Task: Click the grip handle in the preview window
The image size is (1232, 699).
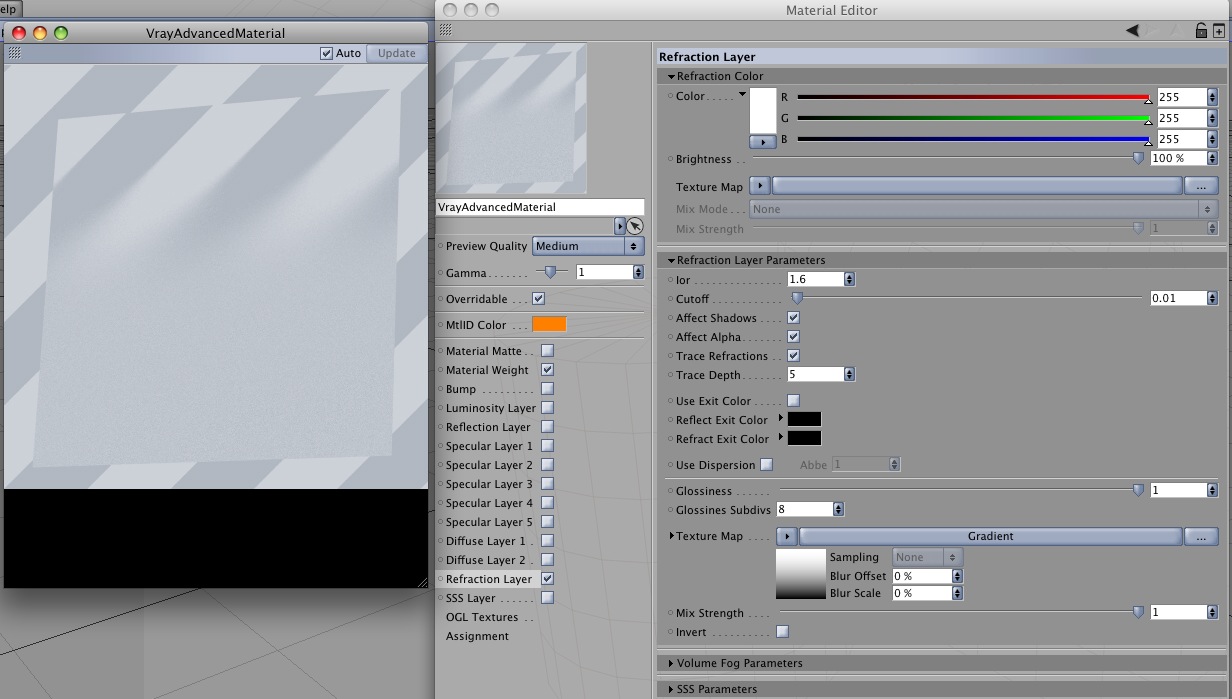Action: click(14, 53)
